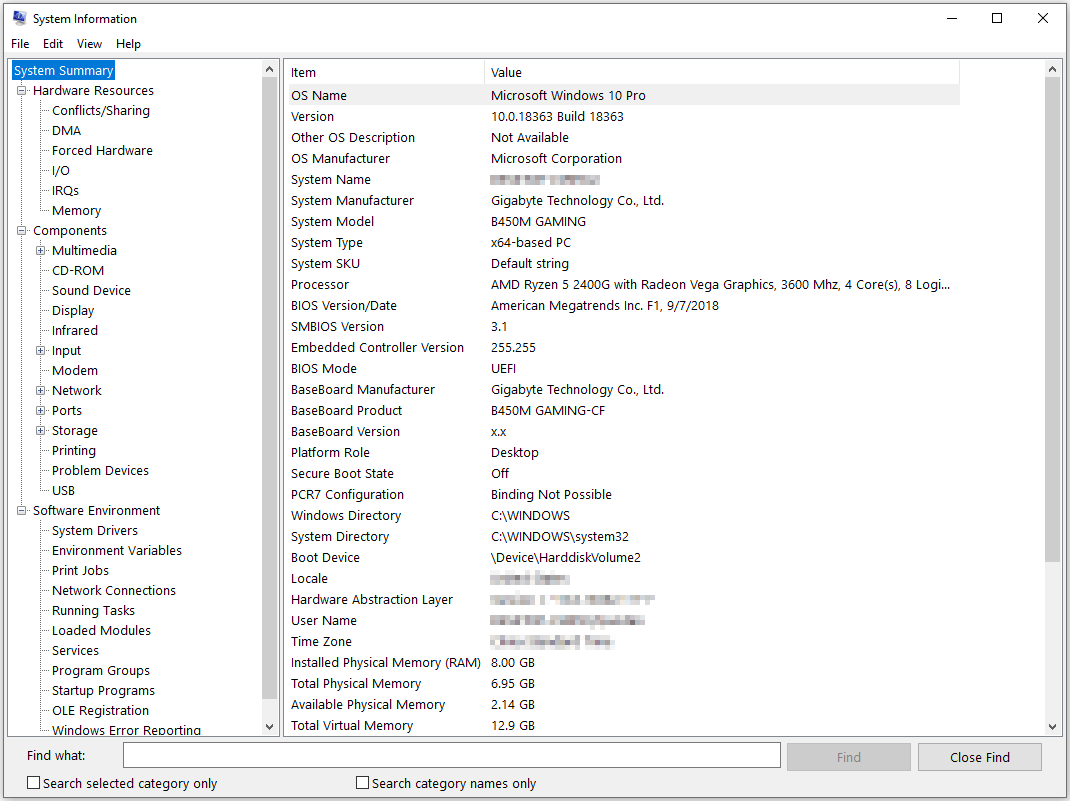1070x801 pixels.
Task: Click the Find button
Action: (x=848, y=757)
